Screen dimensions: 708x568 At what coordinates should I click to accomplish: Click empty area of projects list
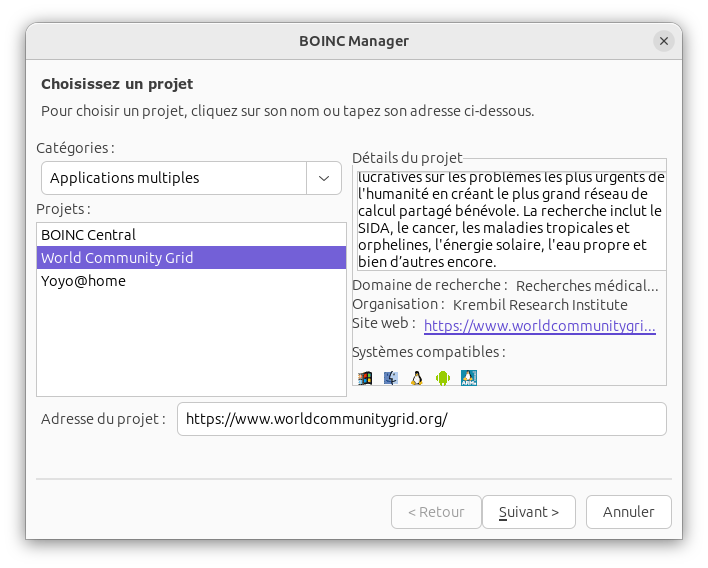(x=190, y=345)
